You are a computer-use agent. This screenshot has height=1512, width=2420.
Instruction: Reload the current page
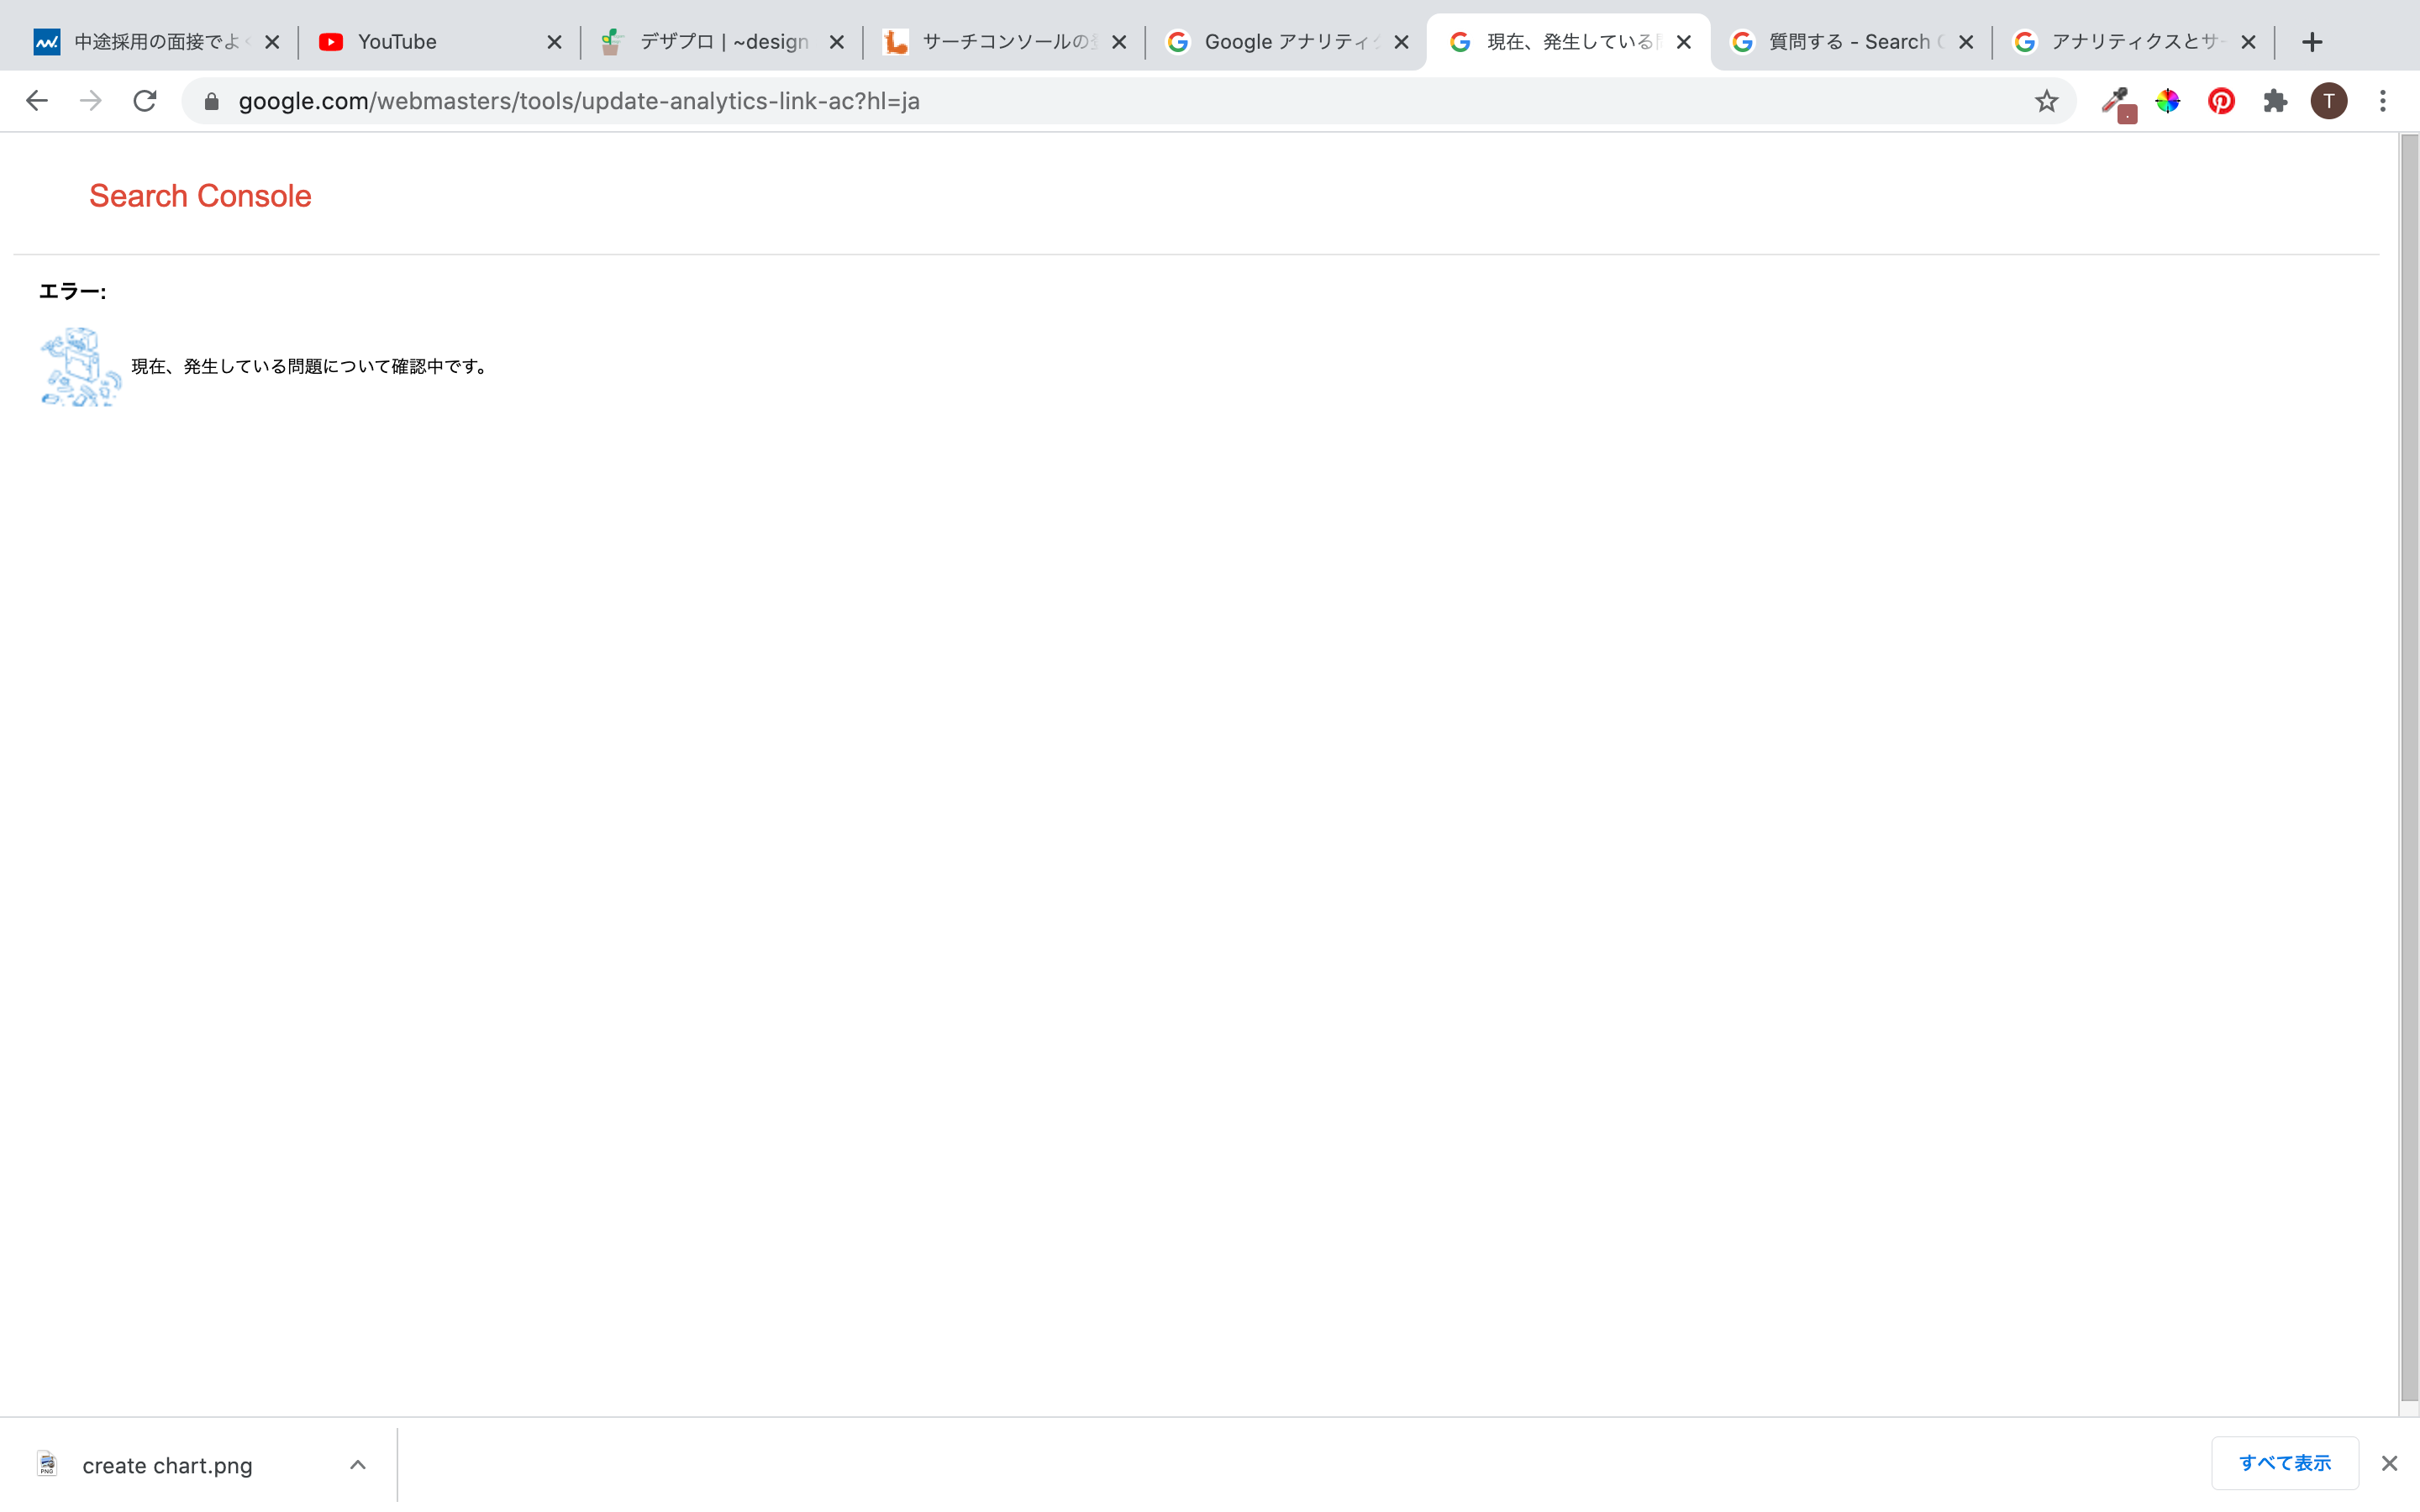(145, 101)
